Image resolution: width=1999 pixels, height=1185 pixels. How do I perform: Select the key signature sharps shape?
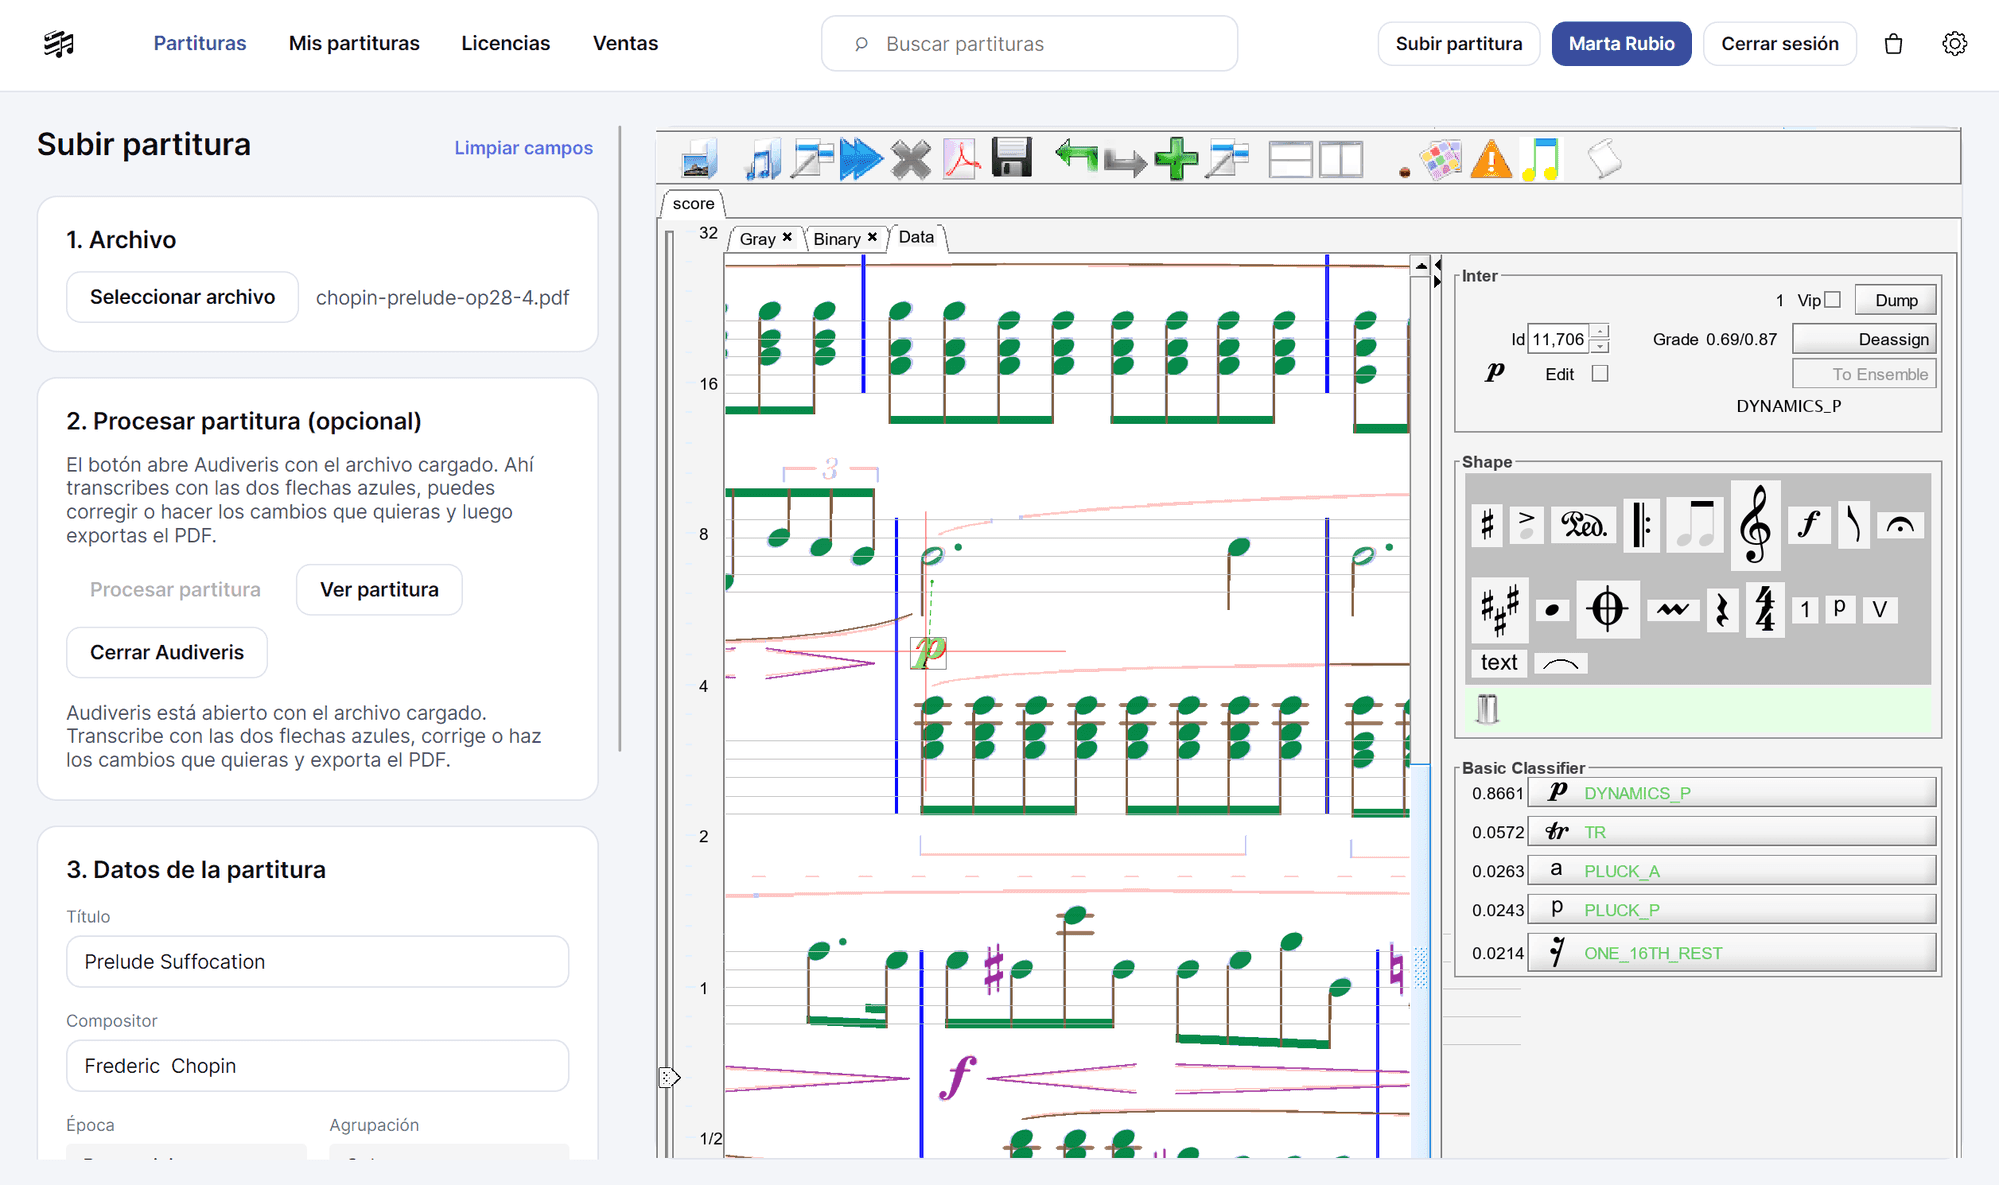point(1499,609)
